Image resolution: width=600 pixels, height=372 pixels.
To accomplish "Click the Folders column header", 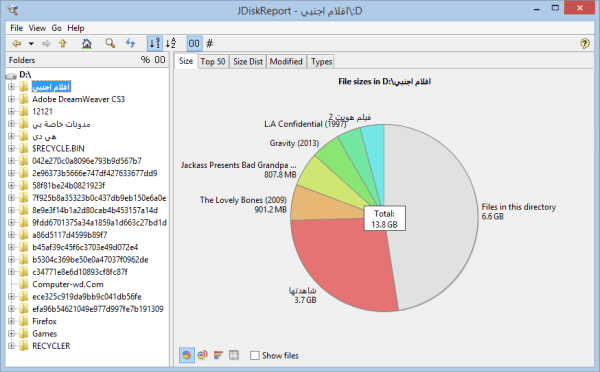I will pyautogui.click(x=22, y=60).
